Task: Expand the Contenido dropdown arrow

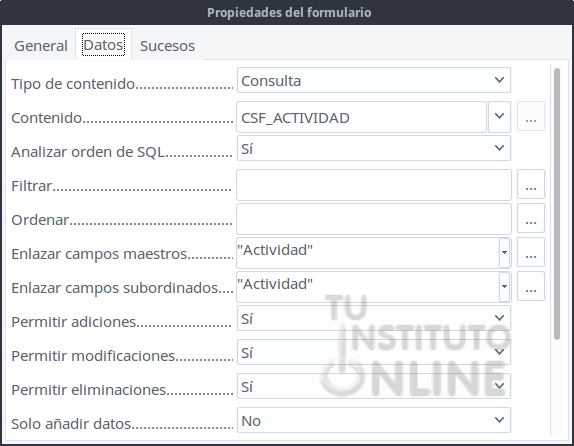Action: pyautogui.click(x=499, y=117)
